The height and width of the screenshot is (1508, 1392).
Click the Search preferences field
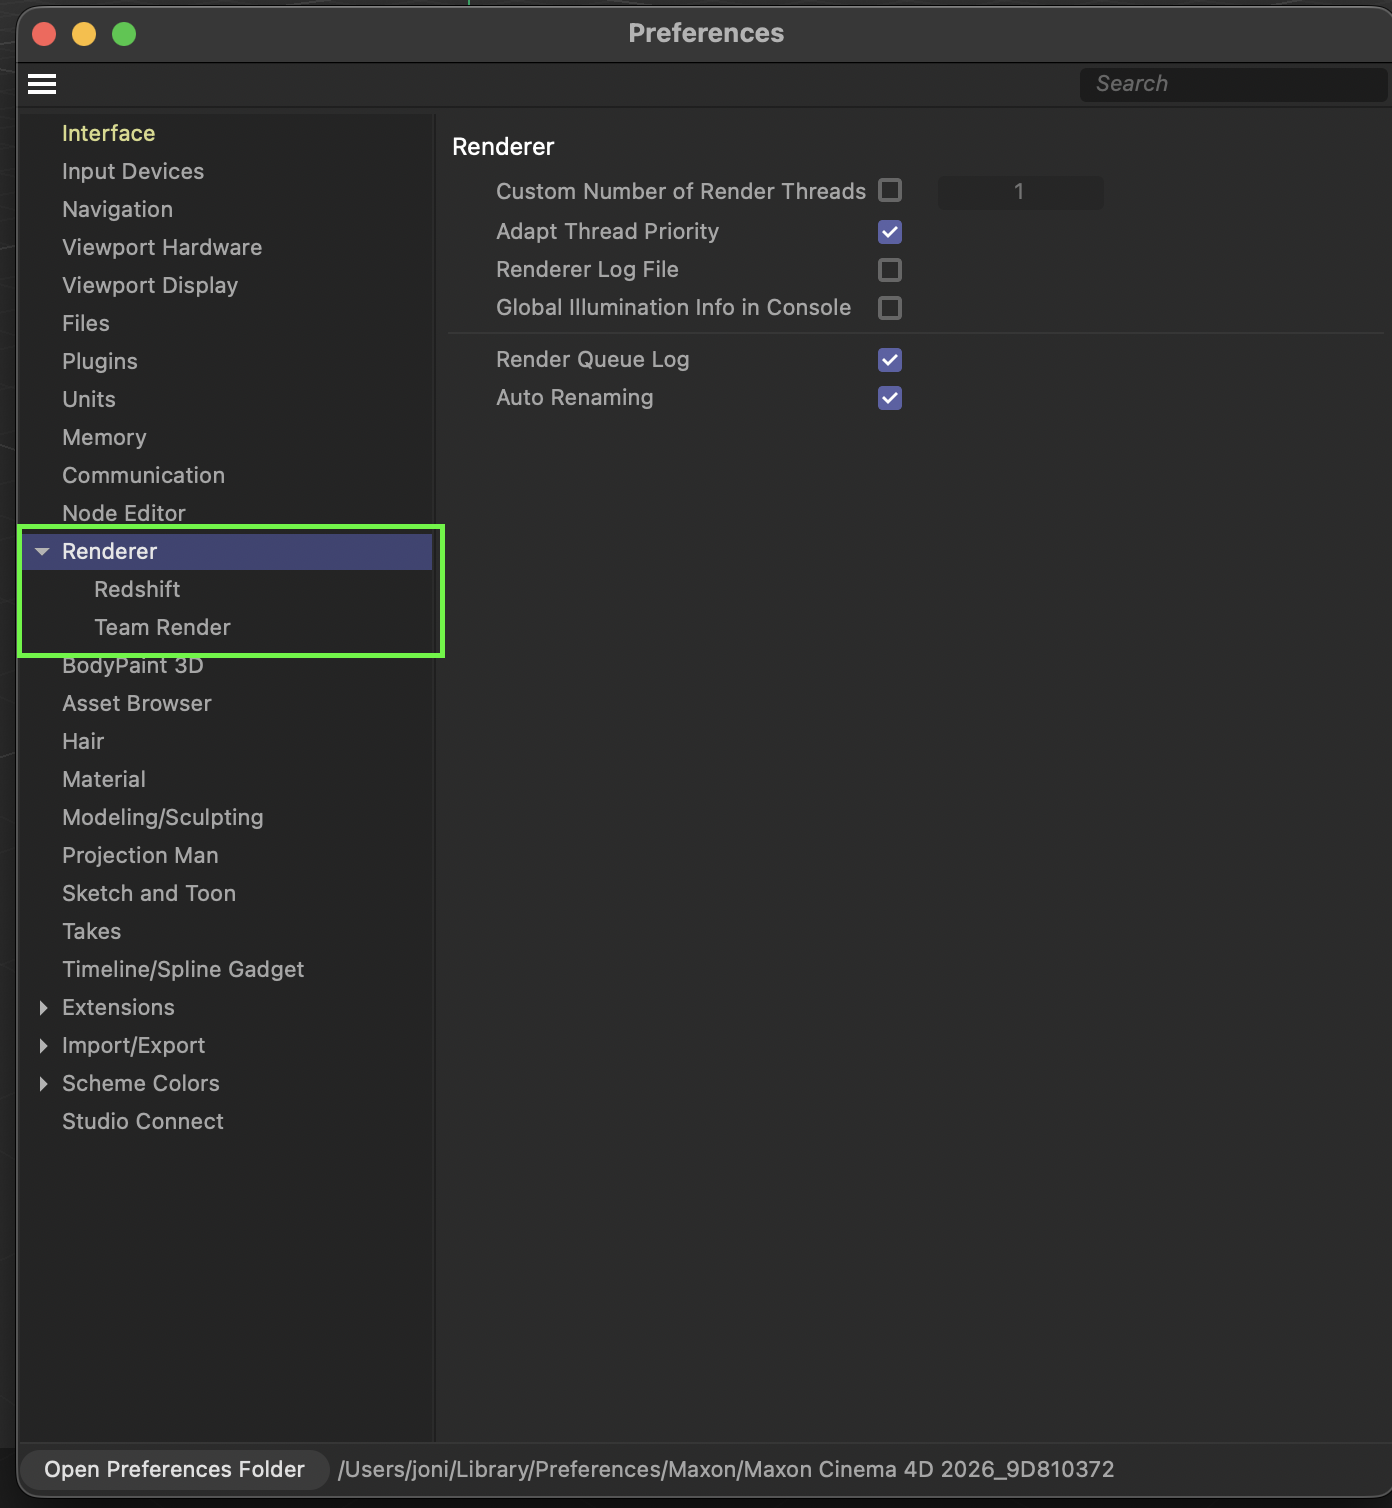1232,84
